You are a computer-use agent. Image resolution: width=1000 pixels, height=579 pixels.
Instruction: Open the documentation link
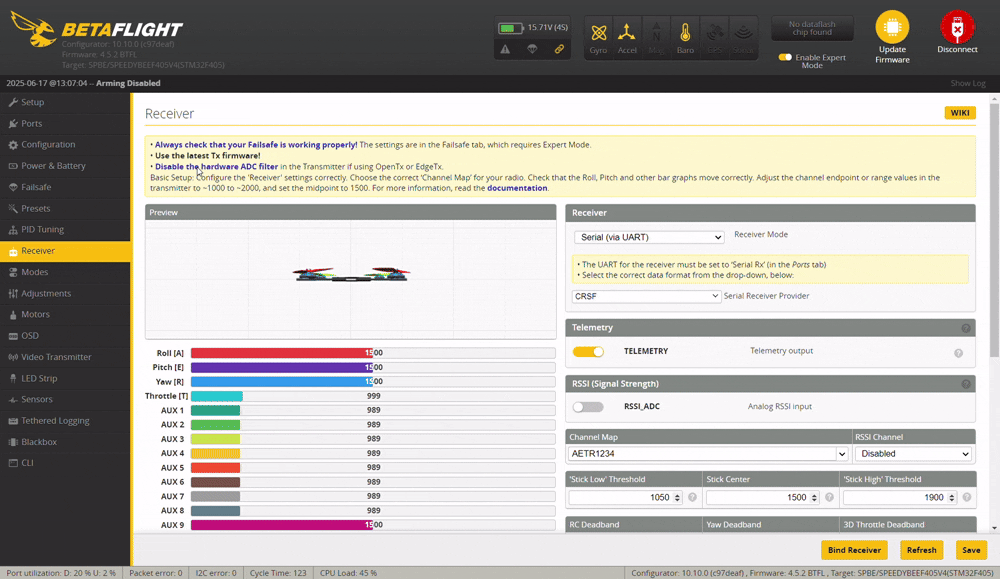click(x=517, y=188)
